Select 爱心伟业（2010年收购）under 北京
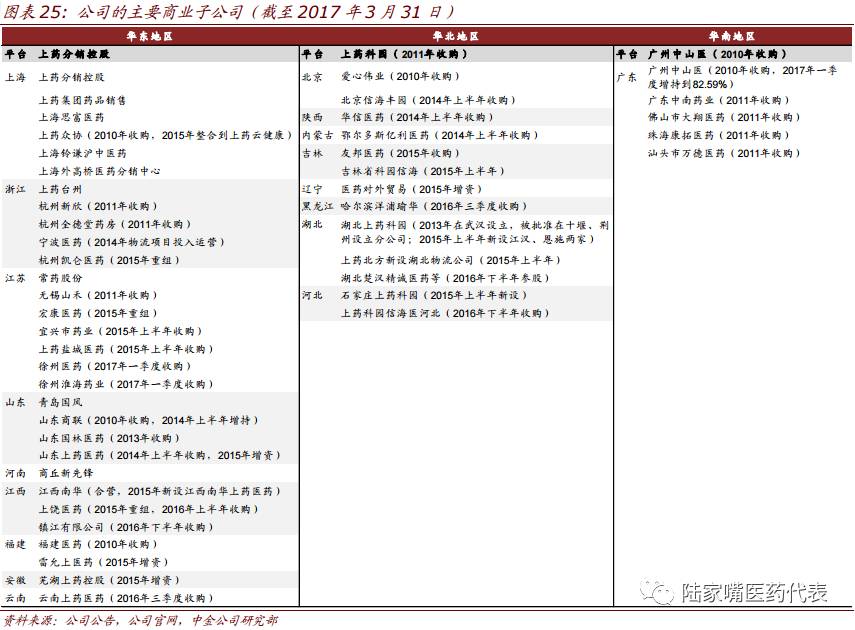The width and height of the screenshot is (855, 630). pos(401,76)
